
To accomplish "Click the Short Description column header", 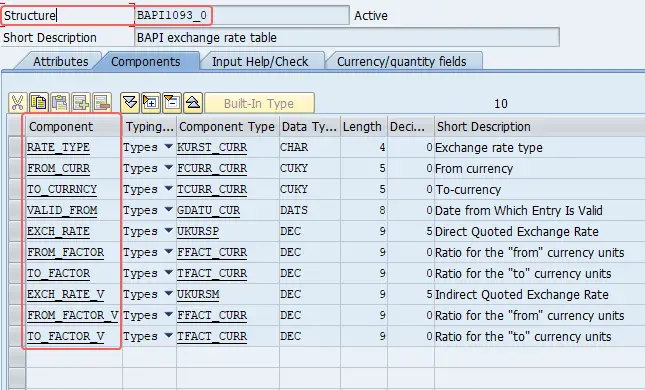I will (540, 127).
